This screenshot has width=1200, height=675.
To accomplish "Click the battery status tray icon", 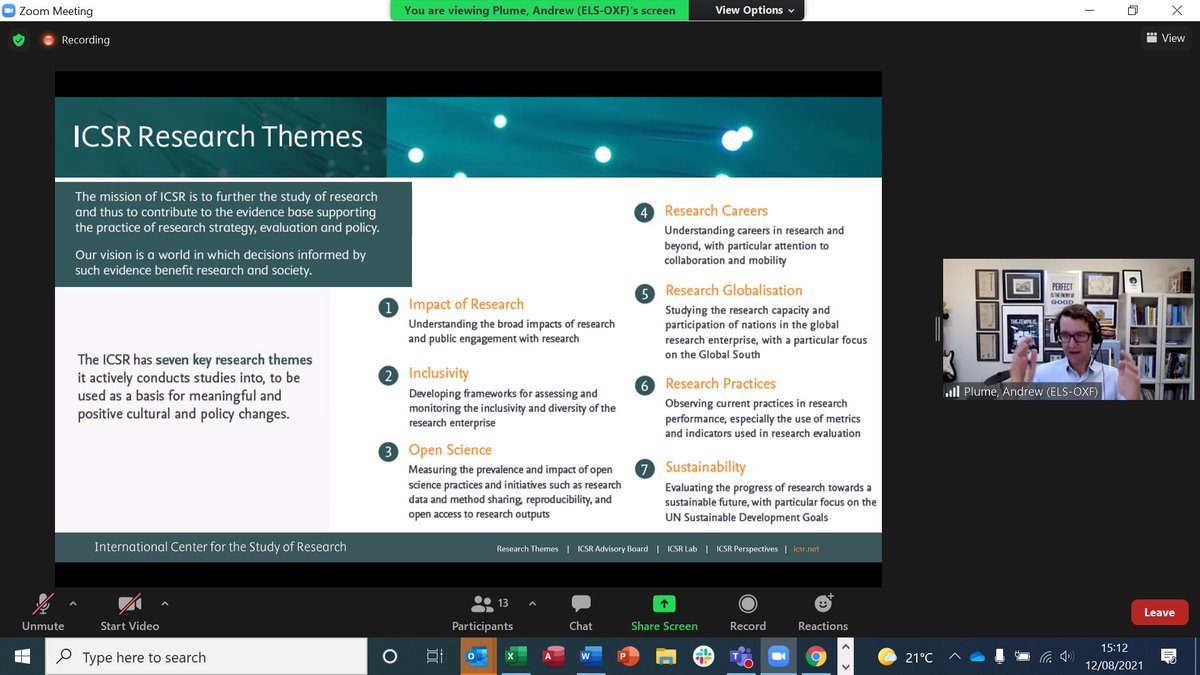I will [1022, 657].
